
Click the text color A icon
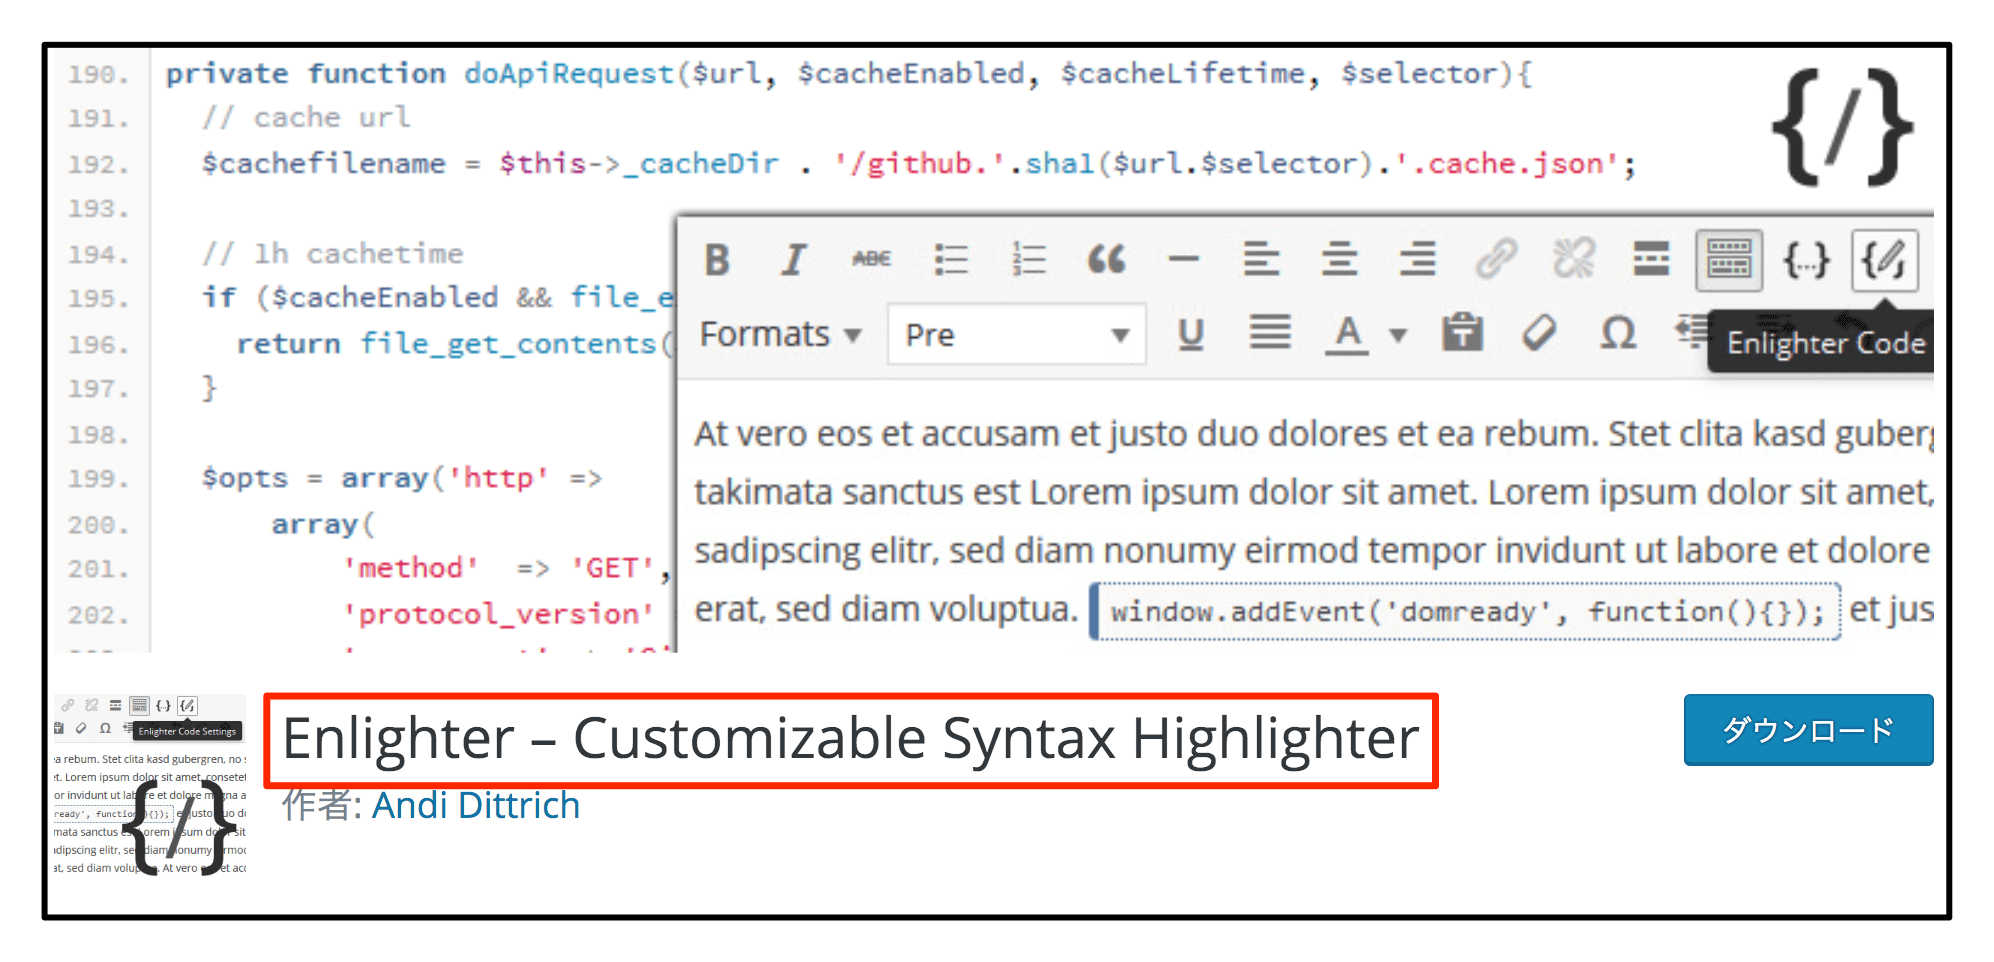pos(1347,335)
